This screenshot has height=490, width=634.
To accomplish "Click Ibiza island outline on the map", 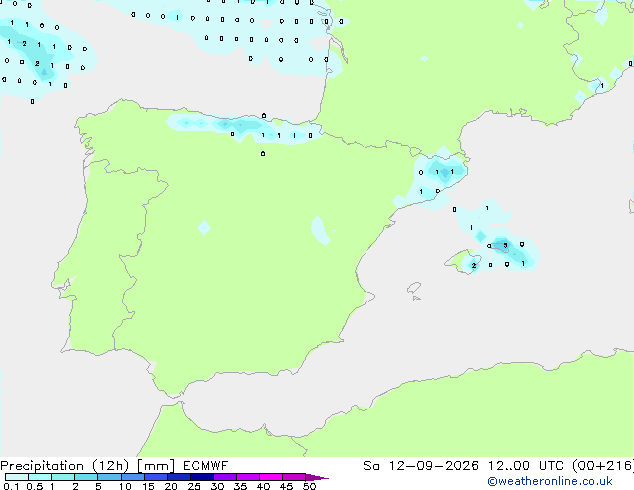I will pyautogui.click(x=414, y=288).
